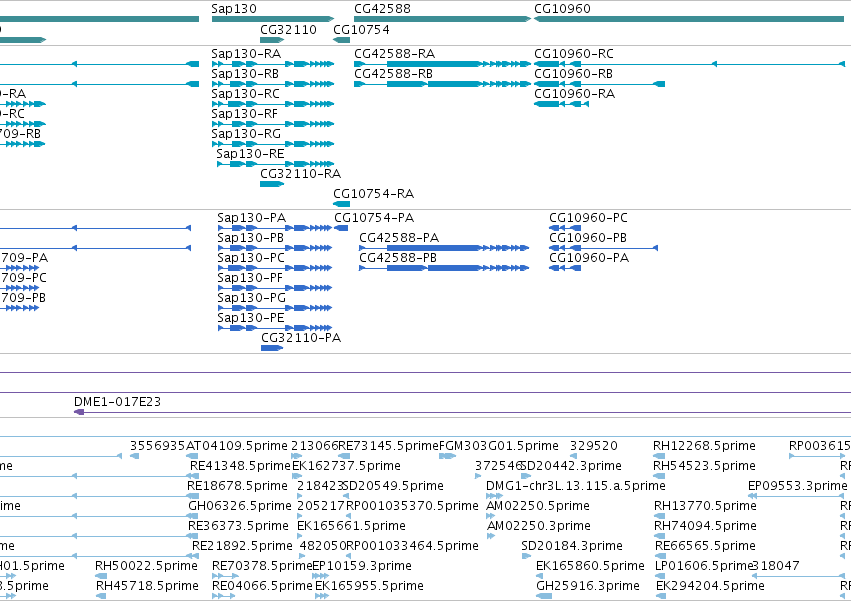Image resolution: width=851 pixels, height=601 pixels.
Task: Select transcript Sap130-RB
Action: 272,84
